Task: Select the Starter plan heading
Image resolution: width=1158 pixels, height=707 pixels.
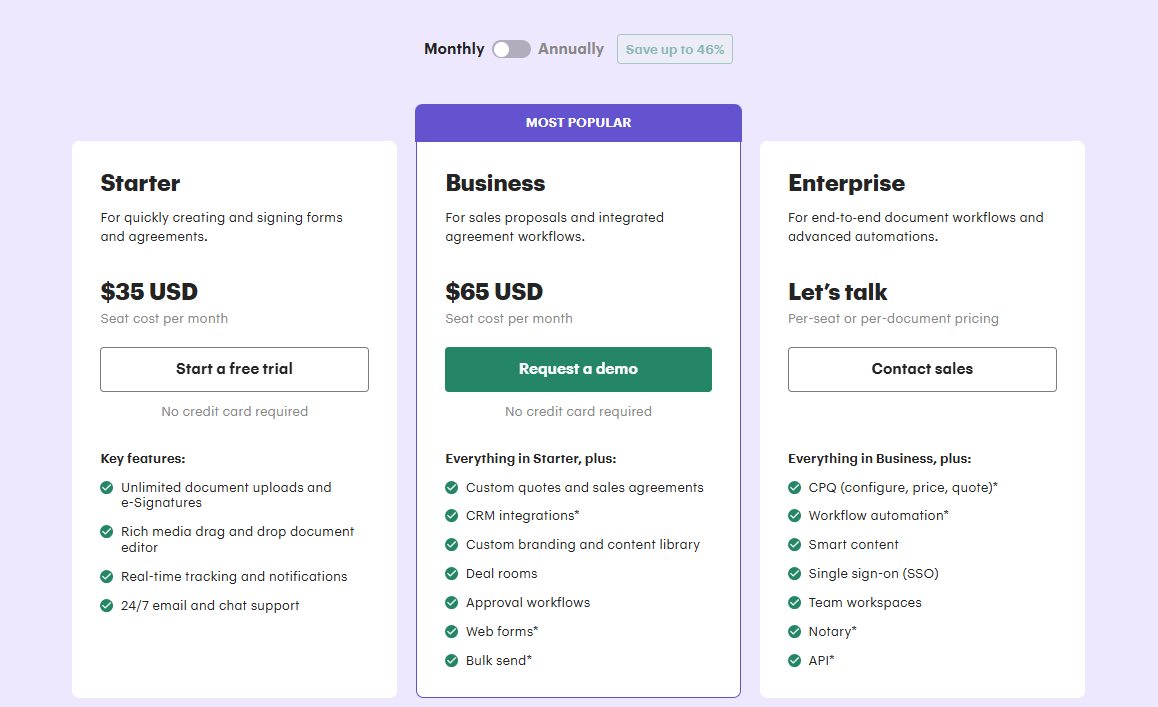Action: coord(140,184)
